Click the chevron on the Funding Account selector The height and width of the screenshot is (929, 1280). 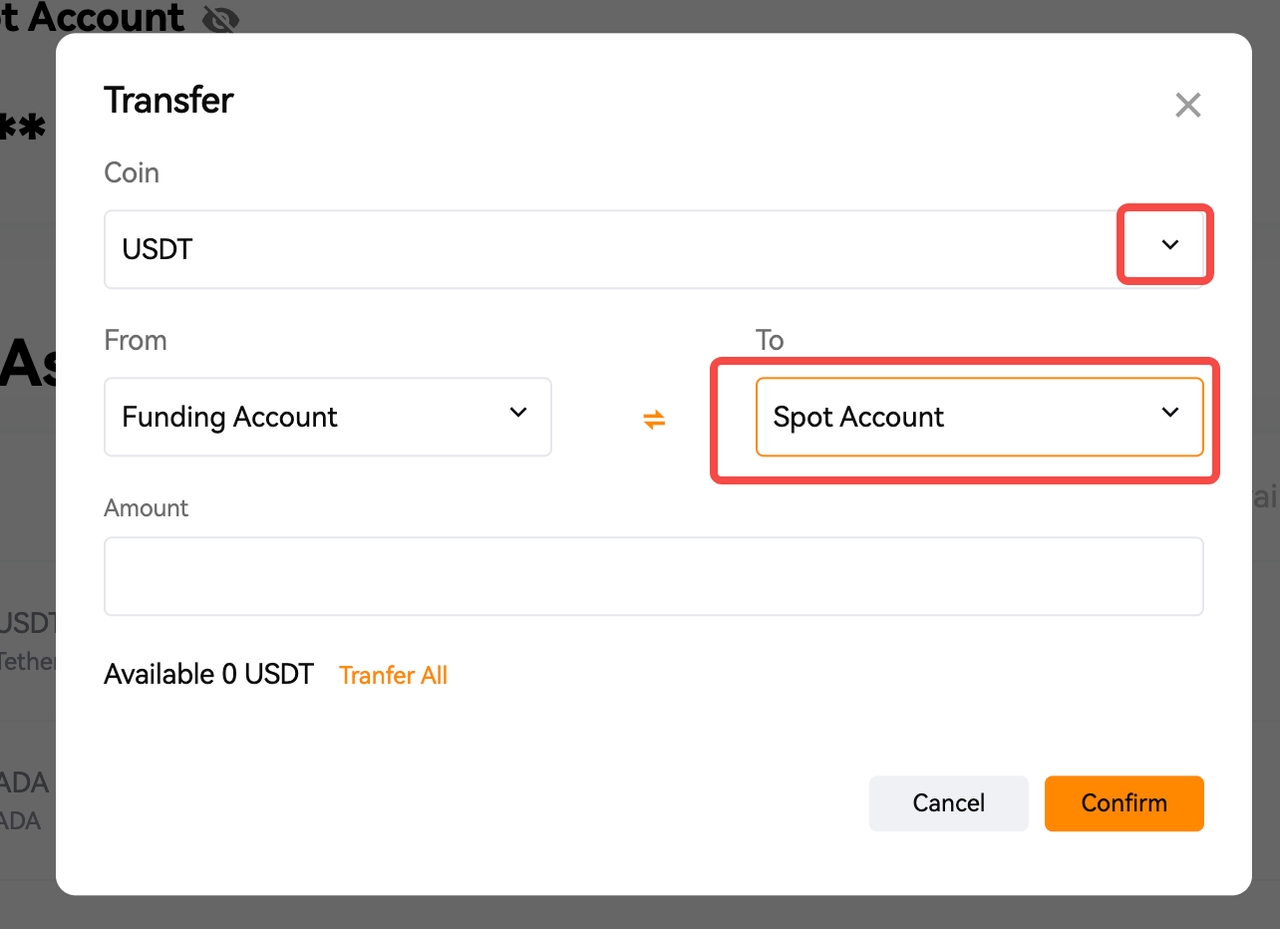pyautogui.click(x=519, y=411)
